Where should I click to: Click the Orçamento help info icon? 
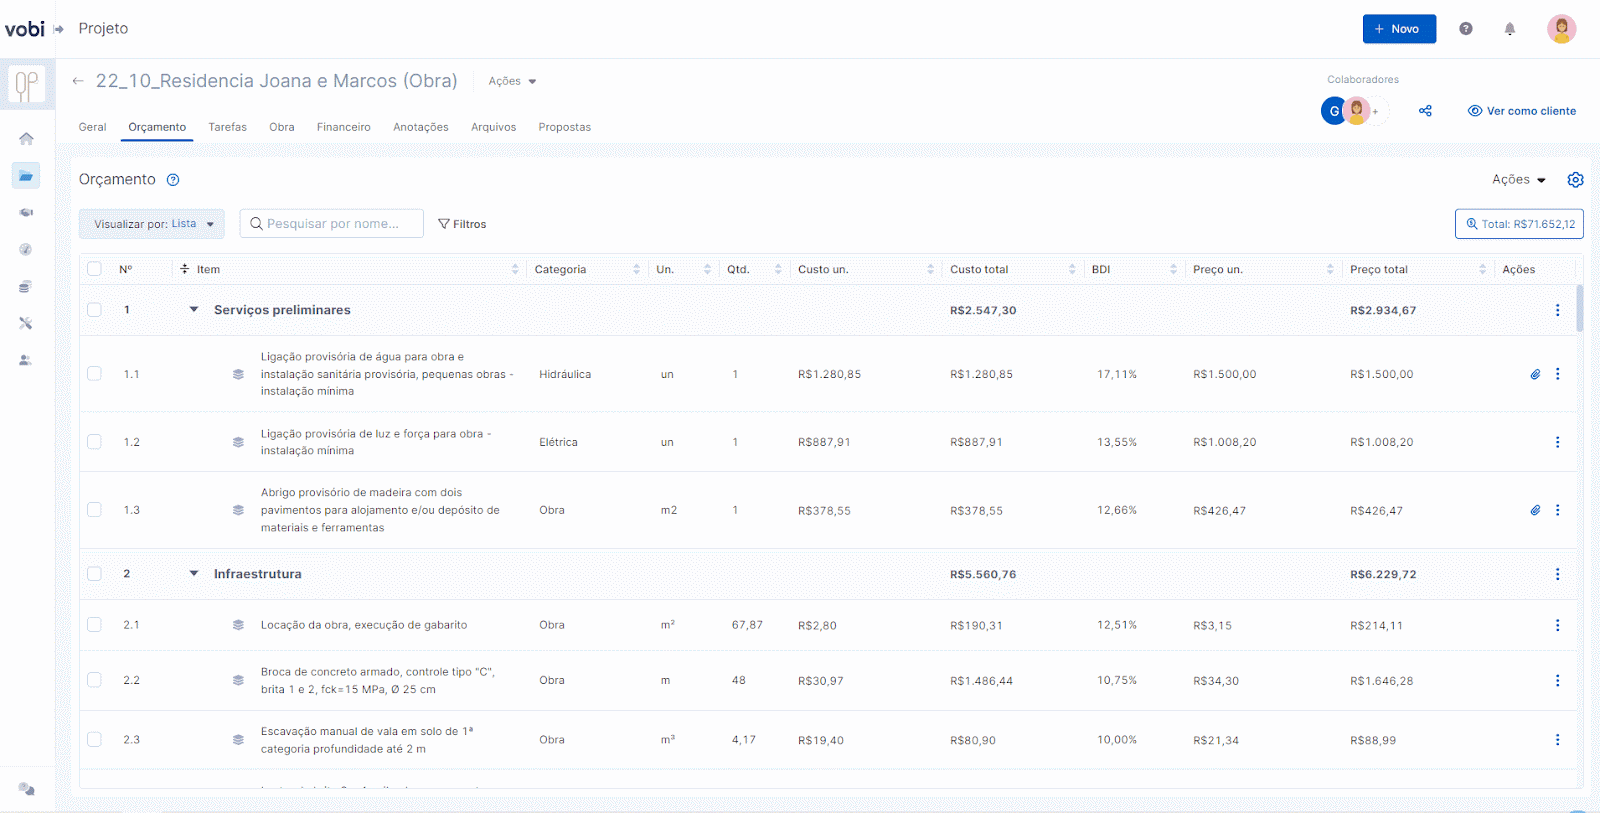tap(173, 180)
